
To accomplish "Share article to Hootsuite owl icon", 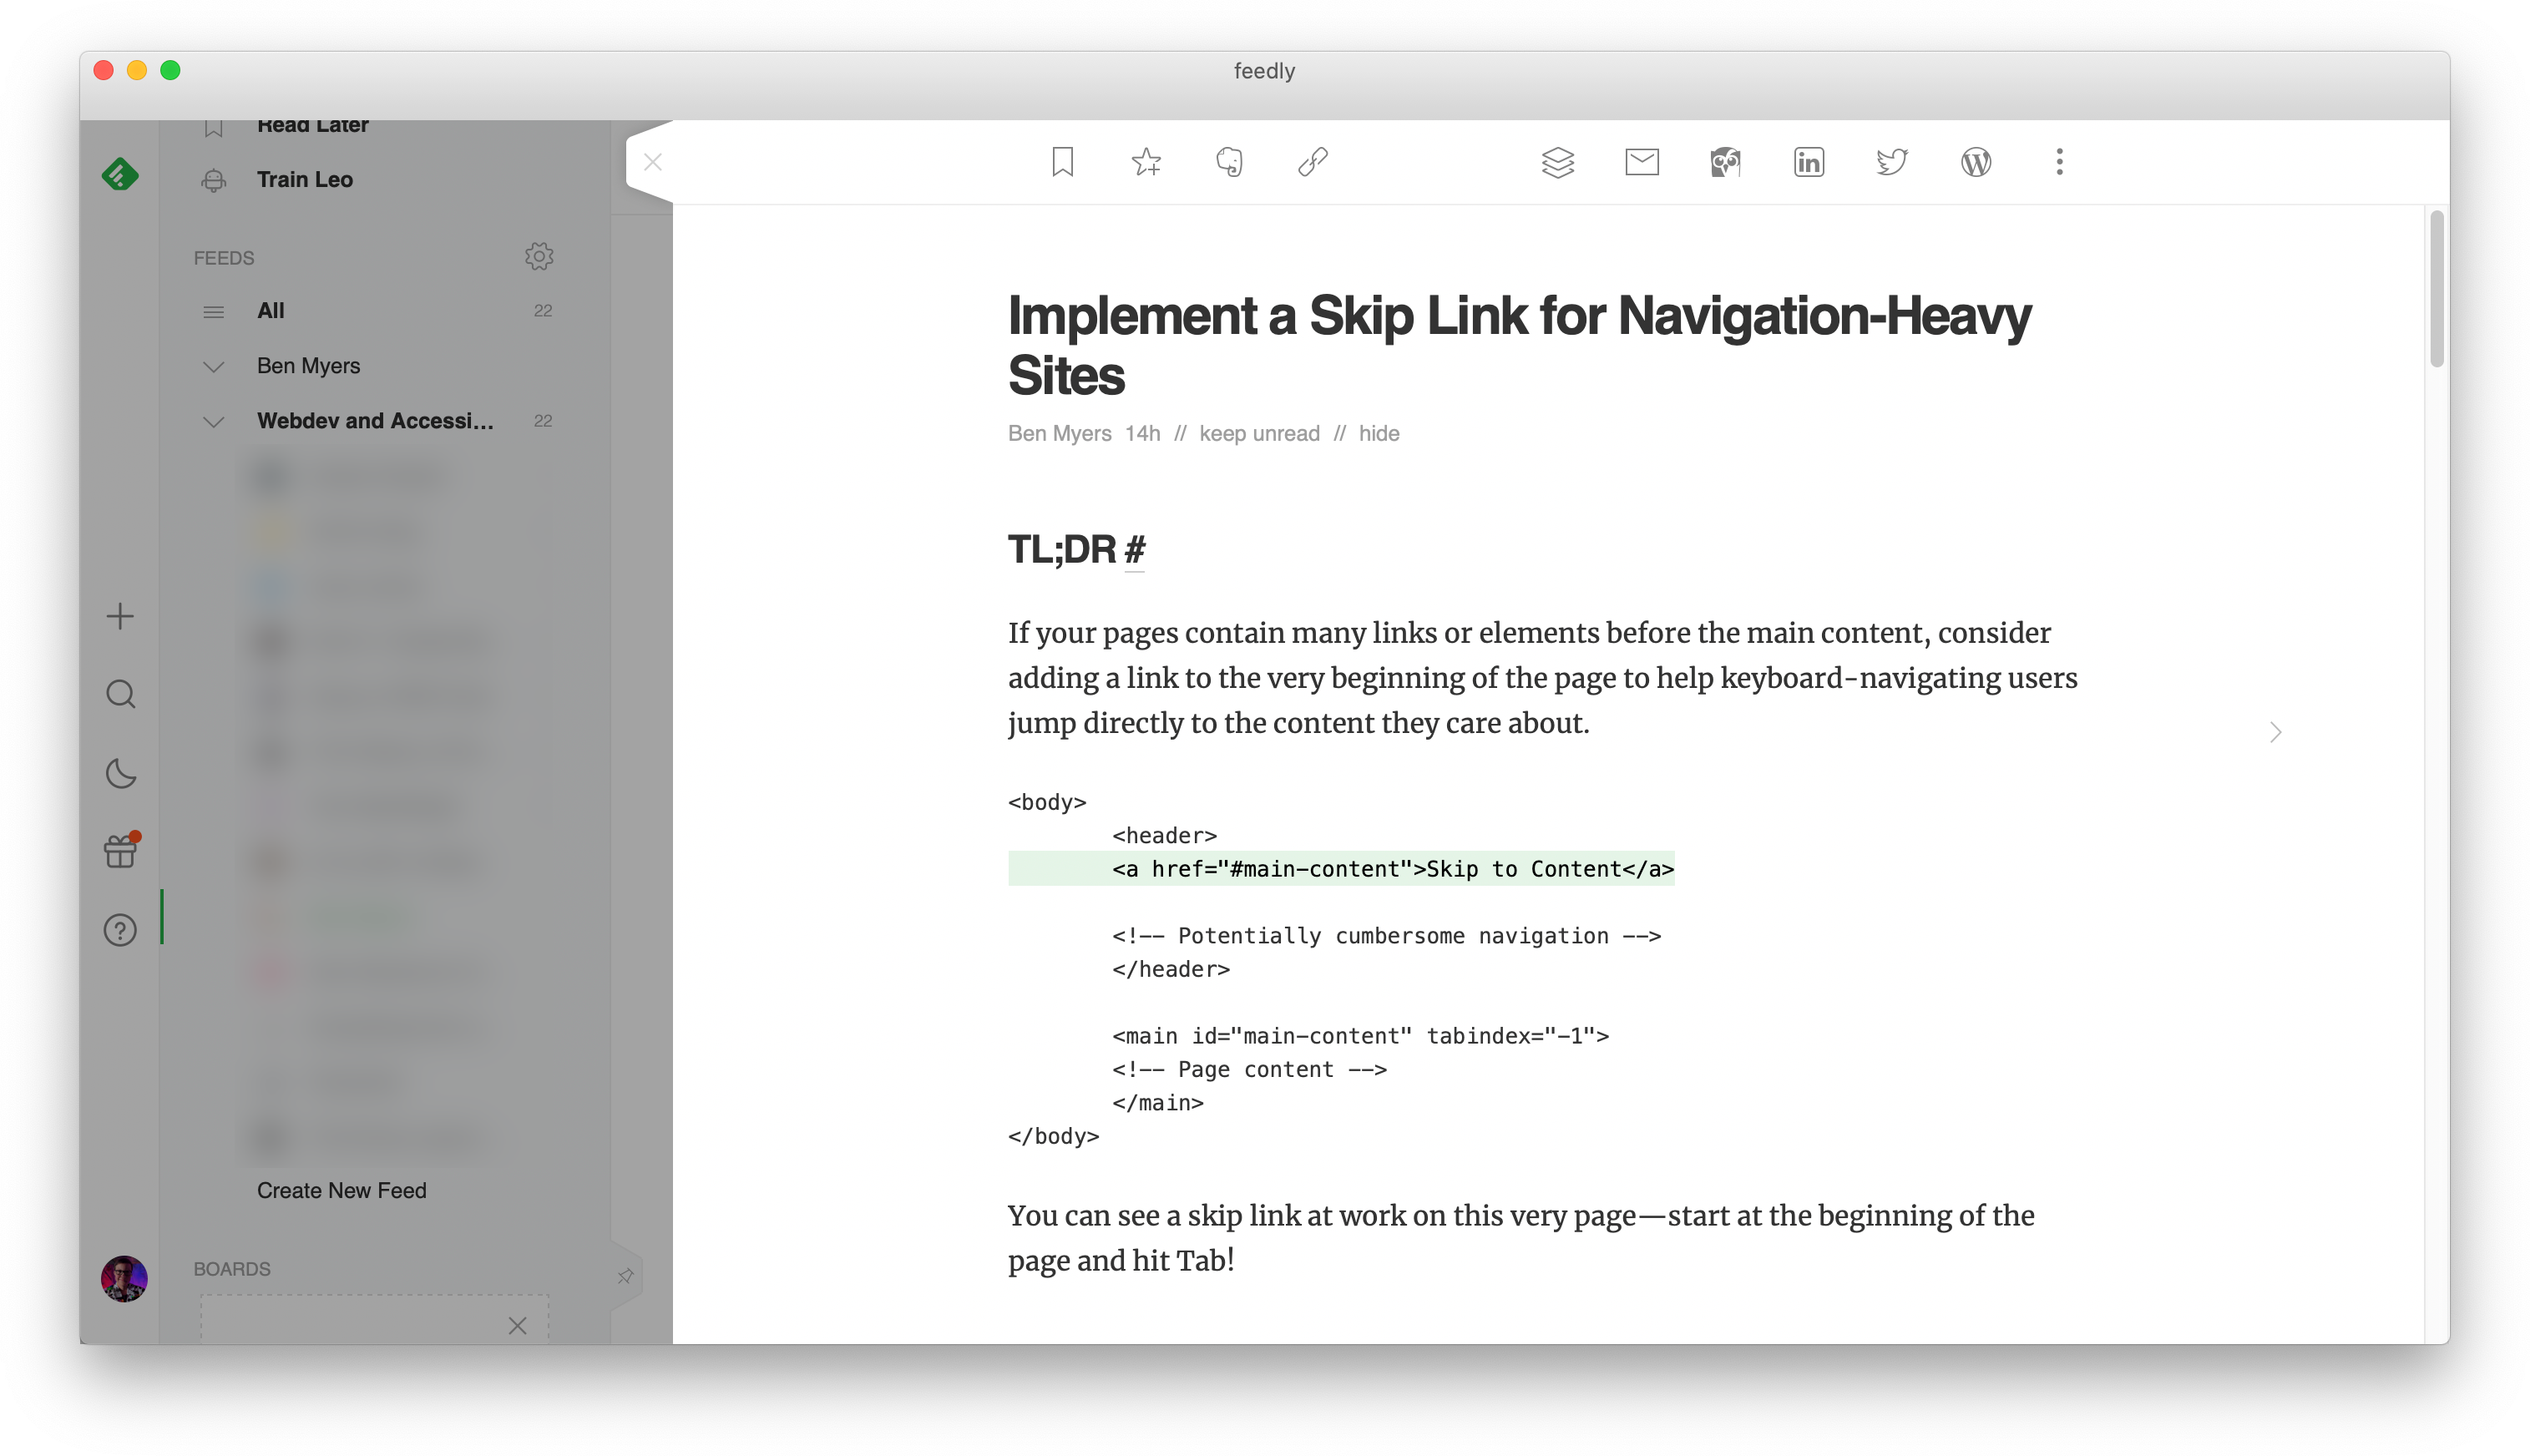I will click(1725, 162).
